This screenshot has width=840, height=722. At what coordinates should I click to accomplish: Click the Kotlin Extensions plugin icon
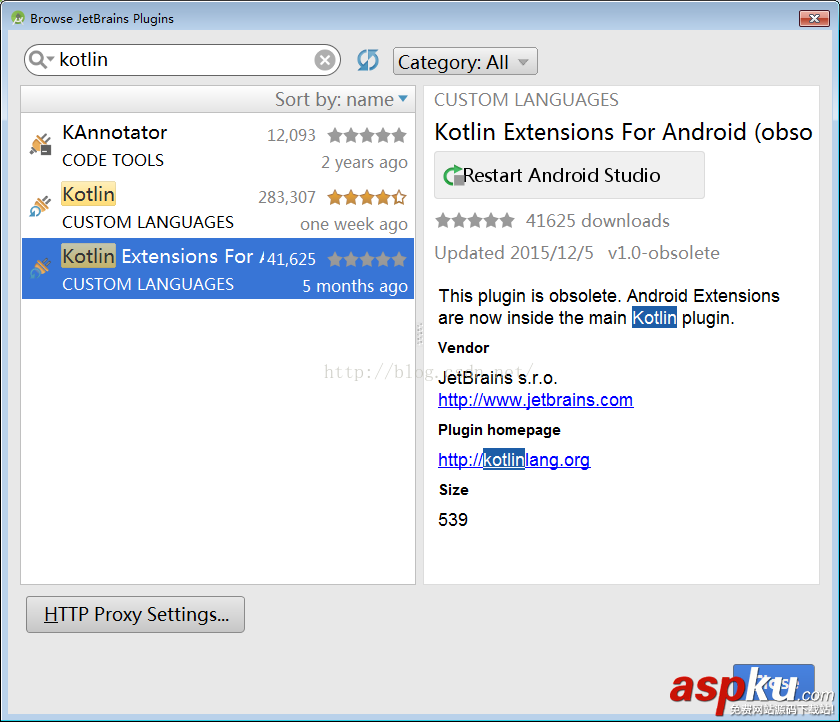point(41,268)
